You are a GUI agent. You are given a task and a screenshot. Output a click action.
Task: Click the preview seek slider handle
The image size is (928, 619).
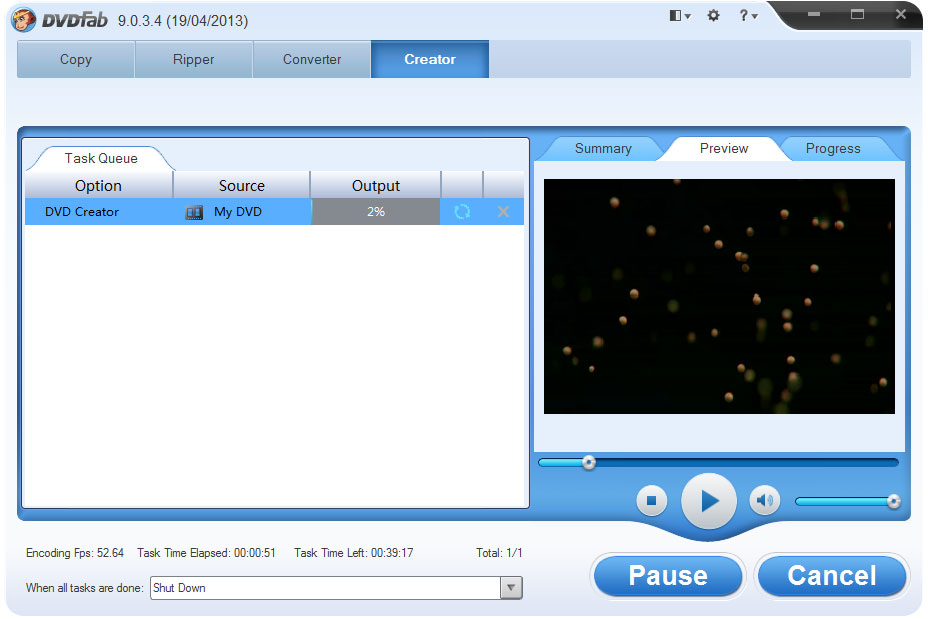(x=588, y=462)
